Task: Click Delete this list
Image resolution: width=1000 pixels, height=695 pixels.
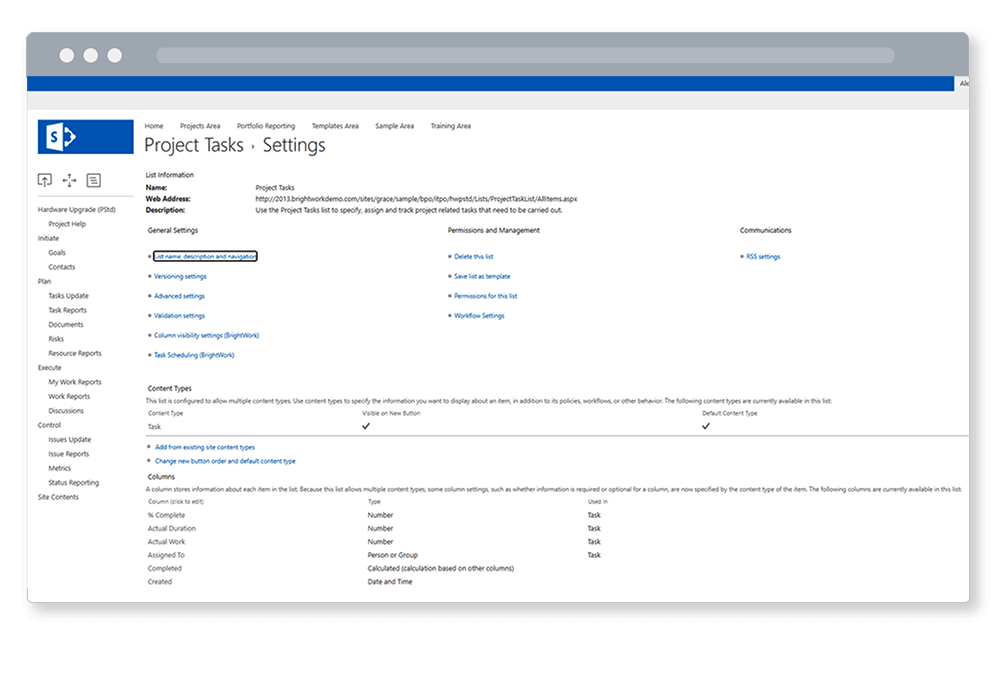Action: 473,257
